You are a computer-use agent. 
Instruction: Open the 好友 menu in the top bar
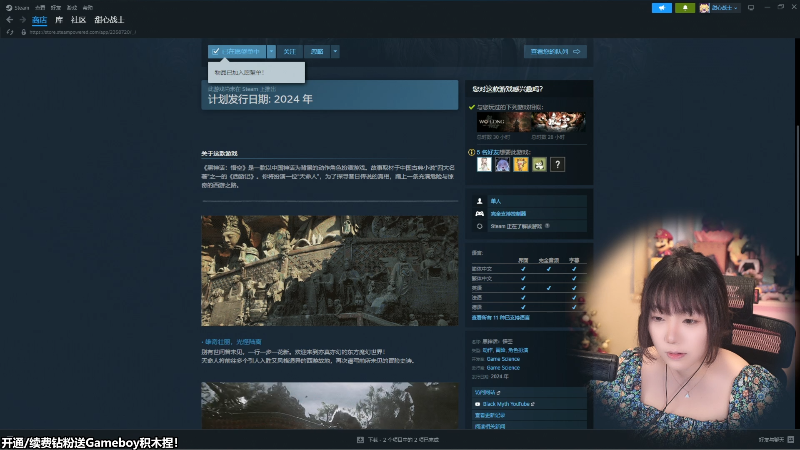point(56,8)
